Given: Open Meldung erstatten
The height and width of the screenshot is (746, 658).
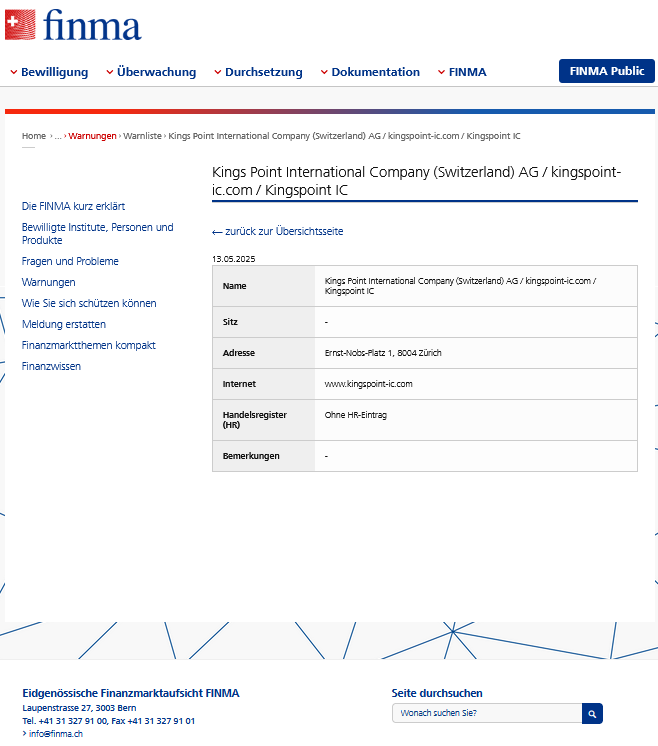Looking at the screenshot, I should [x=64, y=324].
